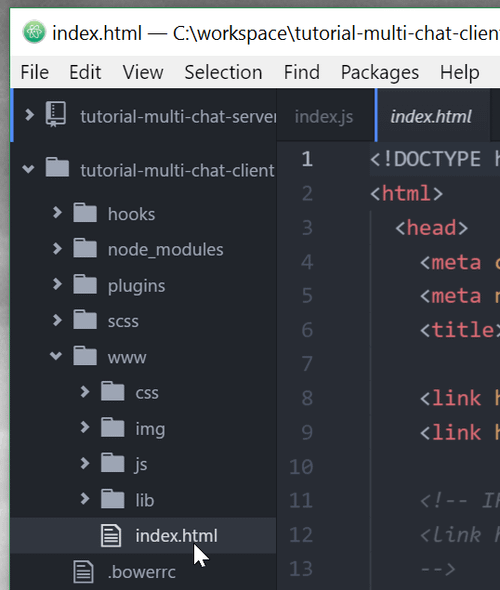Click the tutorial-multi-chat-client folder icon
The width and height of the screenshot is (500, 590).
pos(57,167)
